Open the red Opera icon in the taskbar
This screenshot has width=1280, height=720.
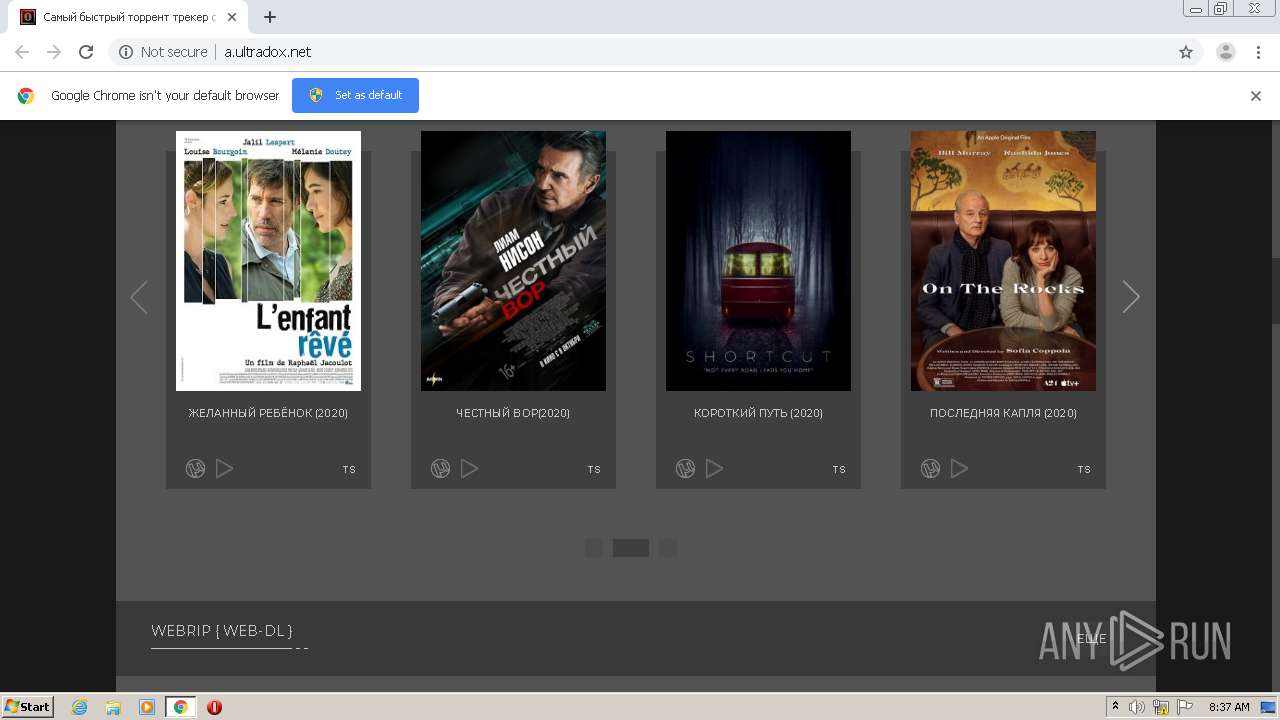point(214,707)
